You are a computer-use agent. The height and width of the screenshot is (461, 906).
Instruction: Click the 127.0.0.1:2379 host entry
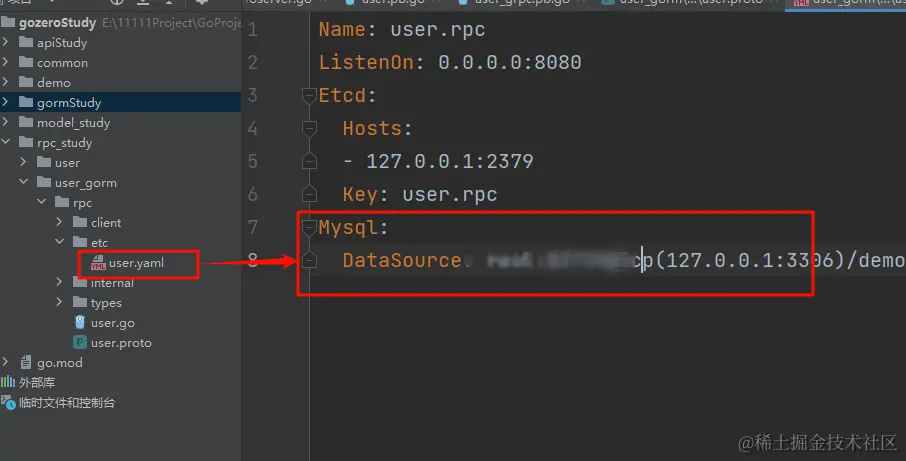coord(450,161)
